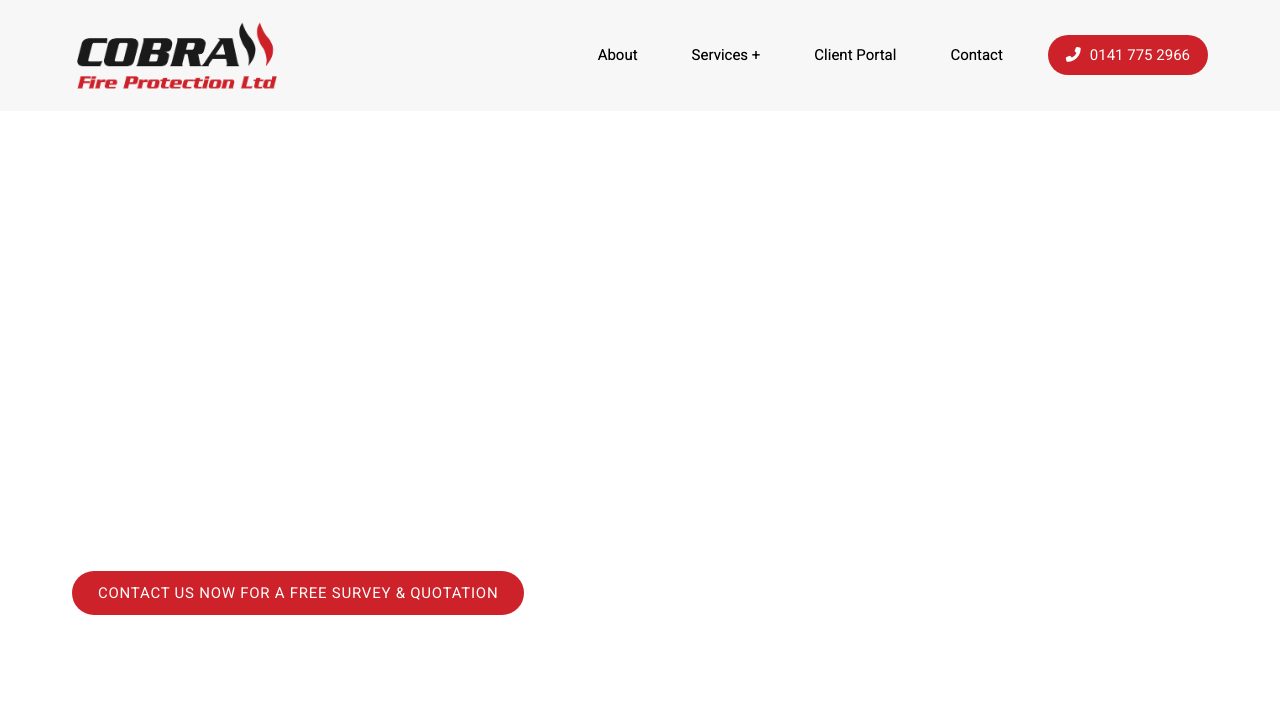Call the 0141 775 2966 phone button

1128,55
